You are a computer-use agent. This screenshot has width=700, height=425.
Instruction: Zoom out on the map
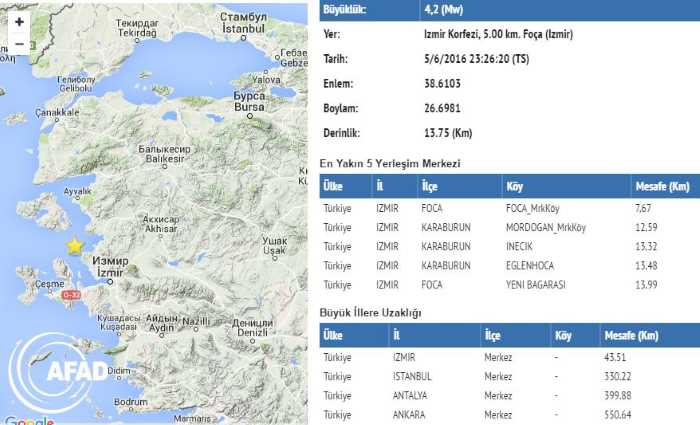[x=19, y=45]
